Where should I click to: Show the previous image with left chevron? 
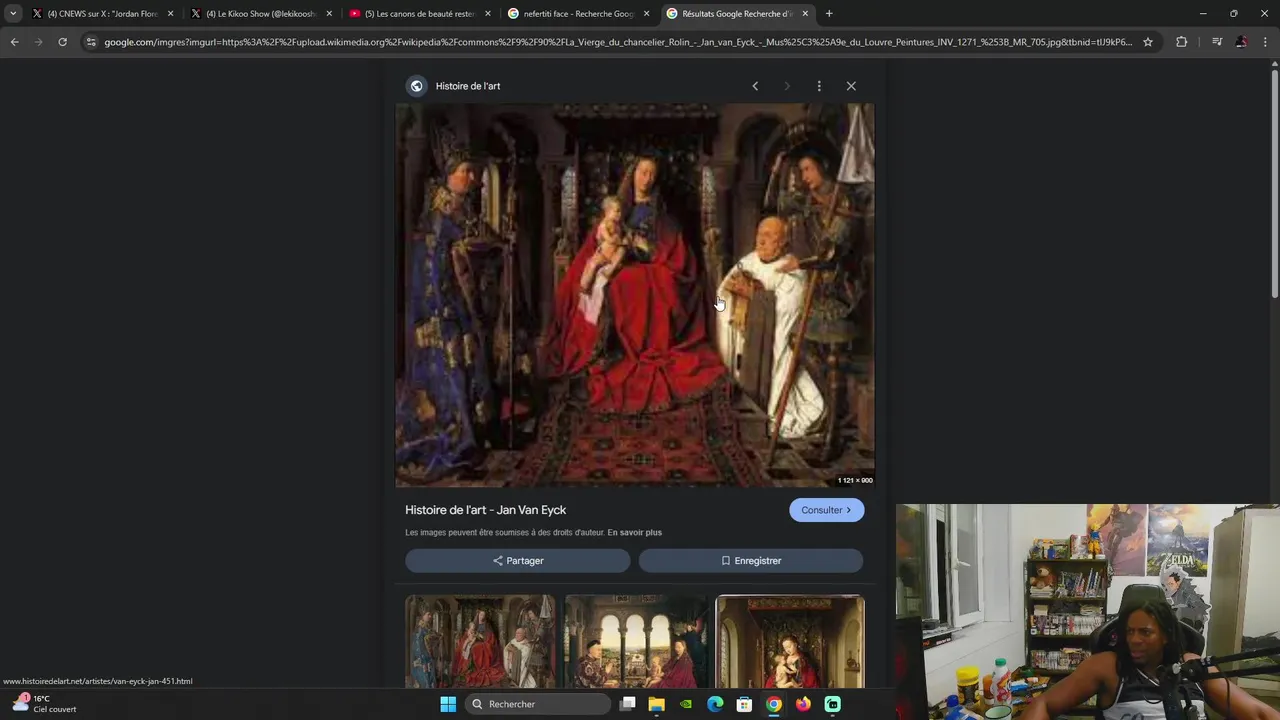click(755, 86)
